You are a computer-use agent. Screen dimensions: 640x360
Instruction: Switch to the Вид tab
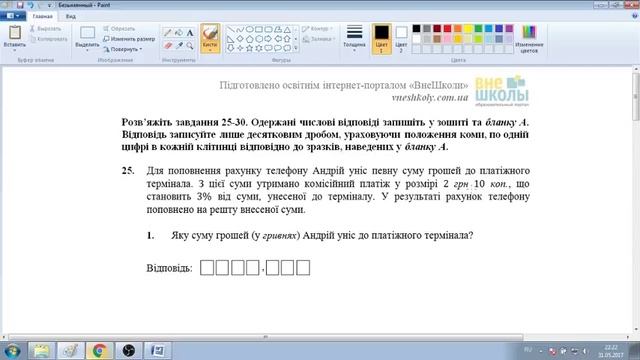click(71, 16)
